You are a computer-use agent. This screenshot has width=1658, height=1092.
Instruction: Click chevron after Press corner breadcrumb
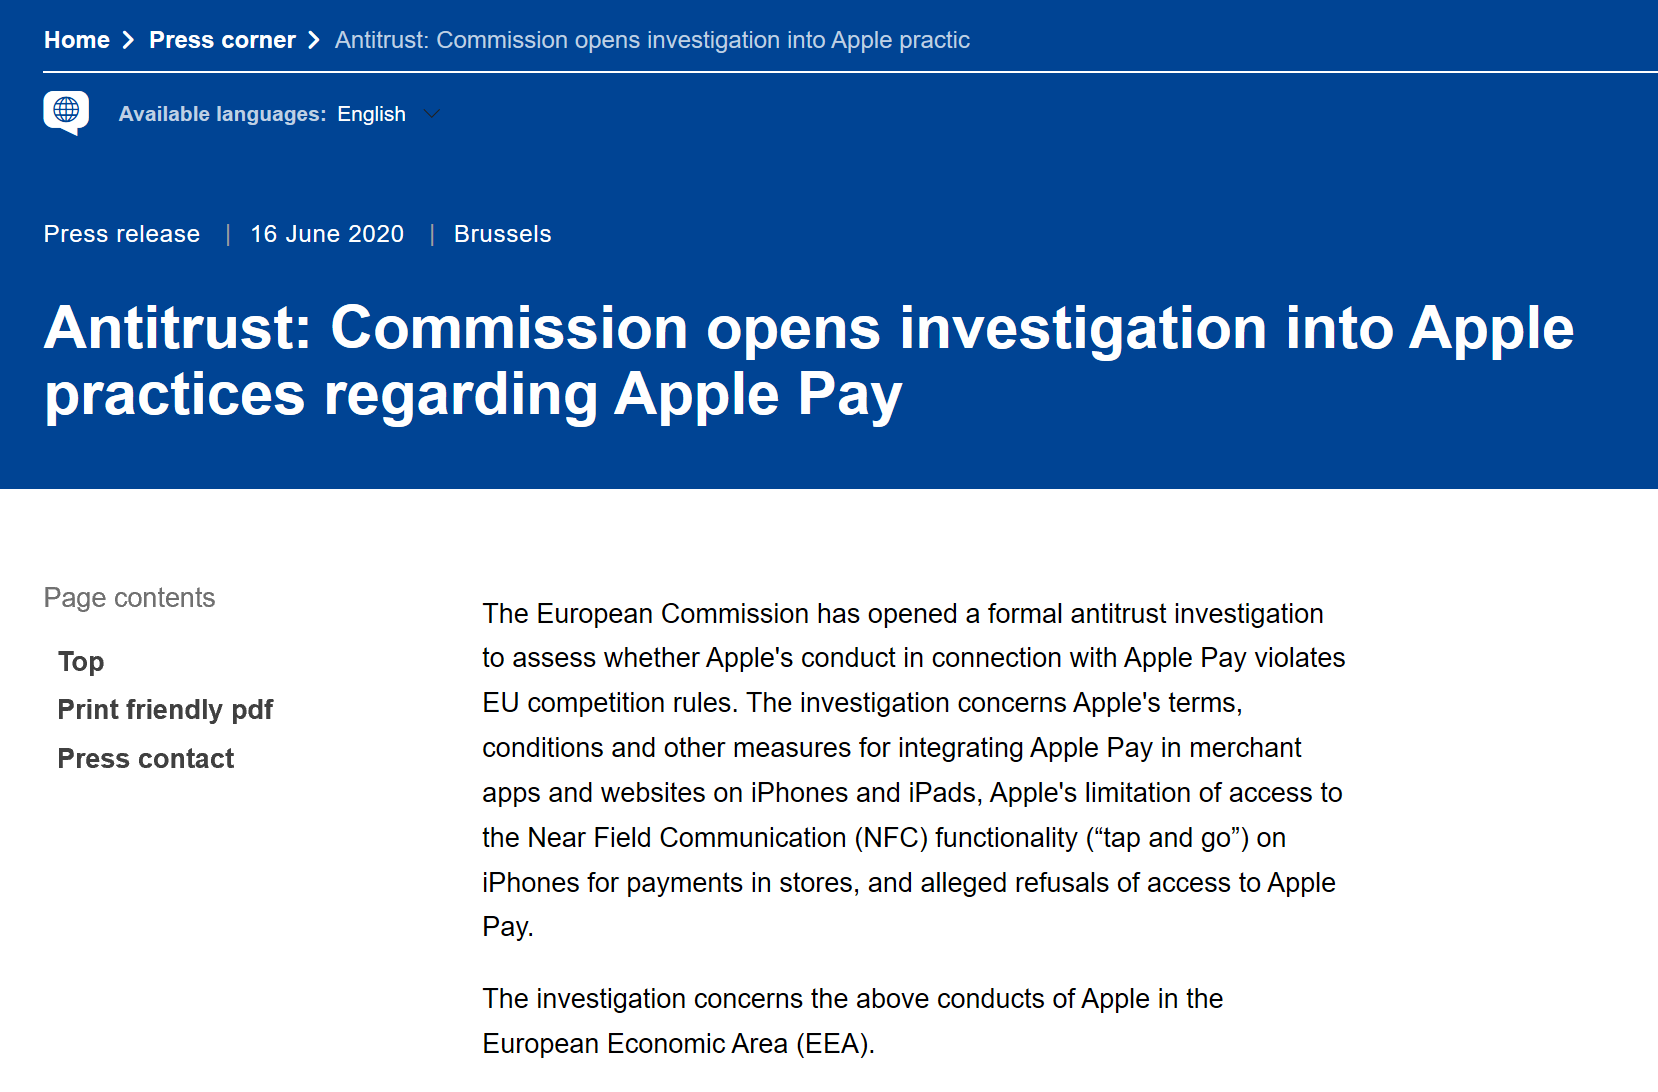coord(314,40)
